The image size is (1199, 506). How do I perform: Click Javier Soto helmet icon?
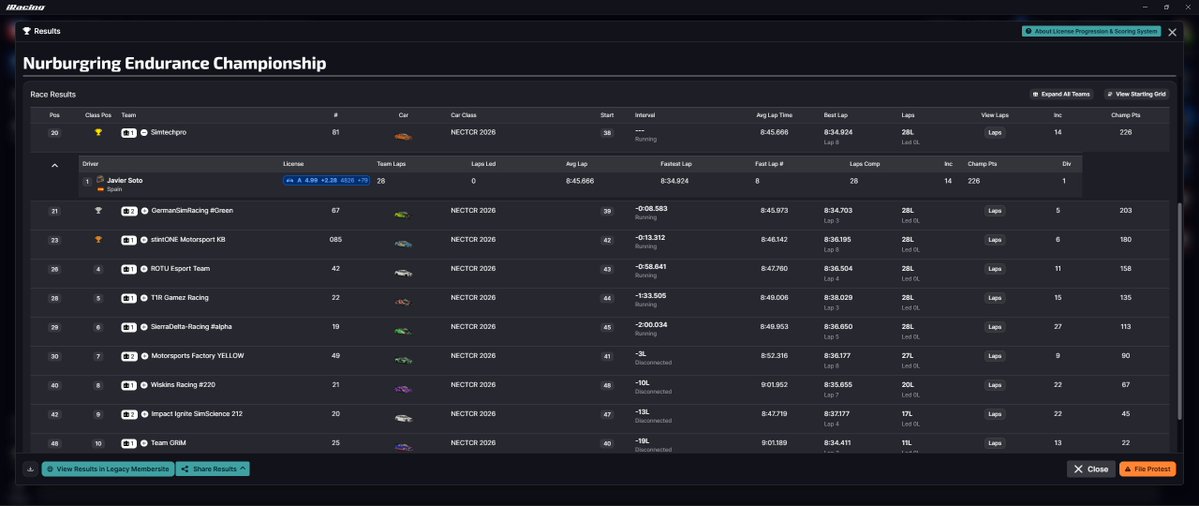coord(100,180)
